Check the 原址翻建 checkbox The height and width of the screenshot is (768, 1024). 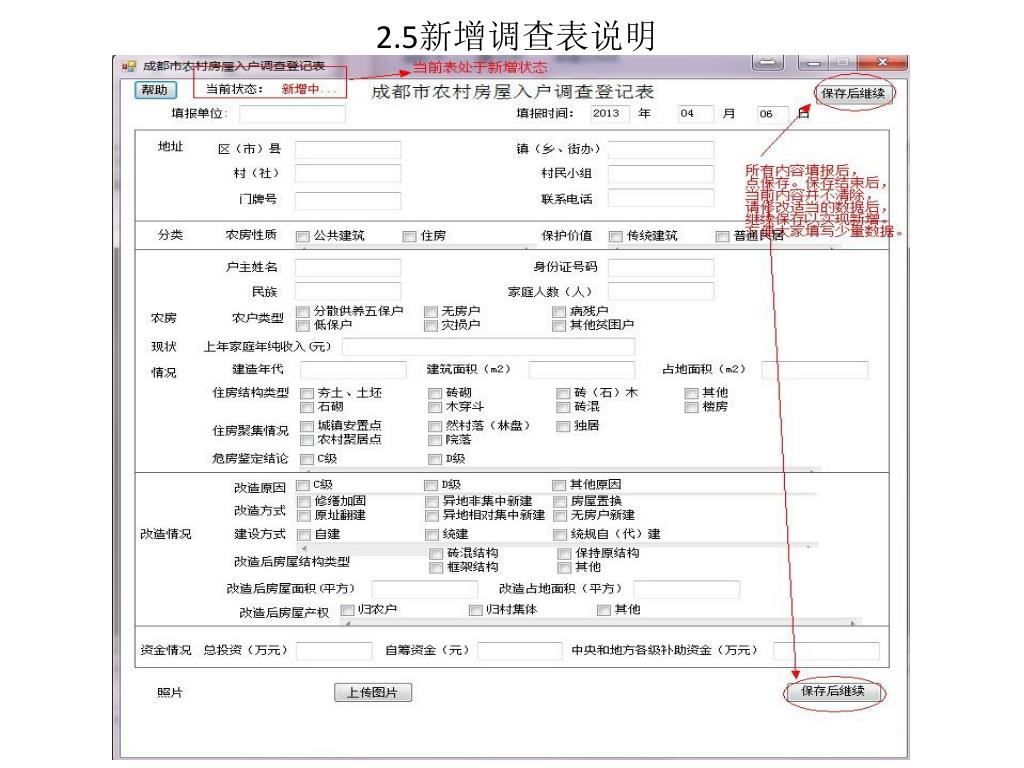[304, 516]
